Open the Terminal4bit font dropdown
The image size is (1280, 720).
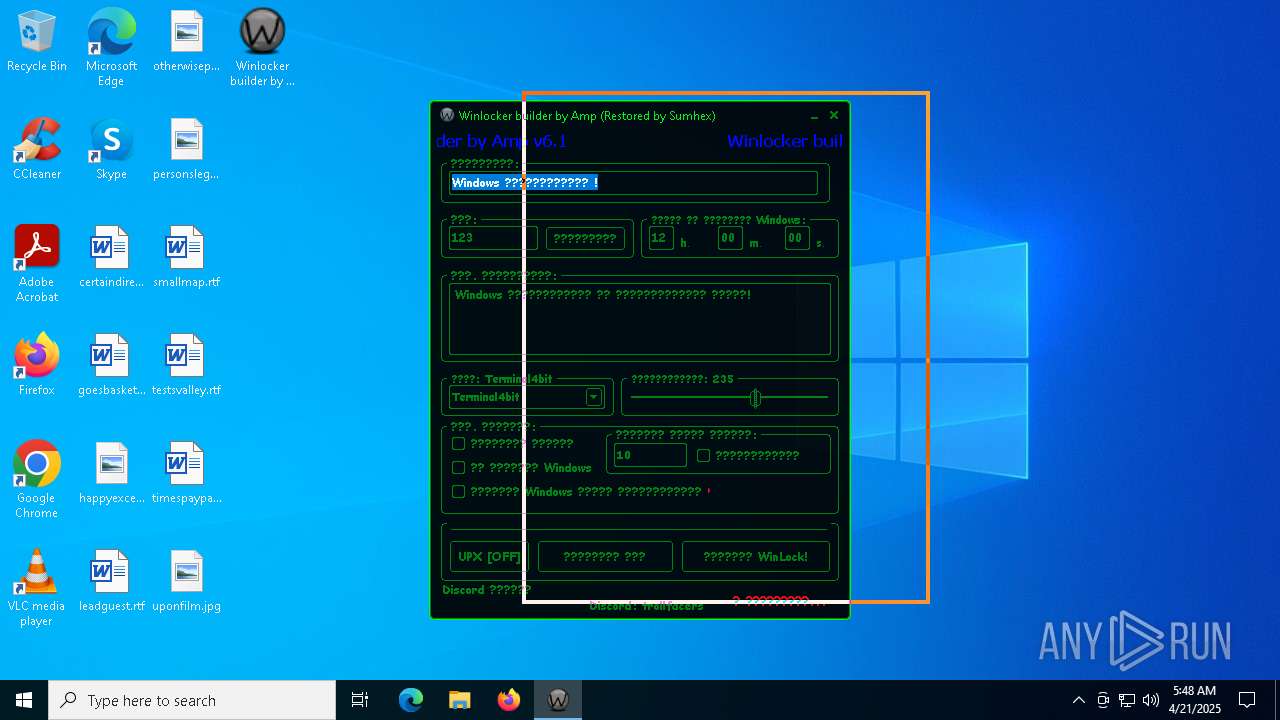click(x=594, y=397)
